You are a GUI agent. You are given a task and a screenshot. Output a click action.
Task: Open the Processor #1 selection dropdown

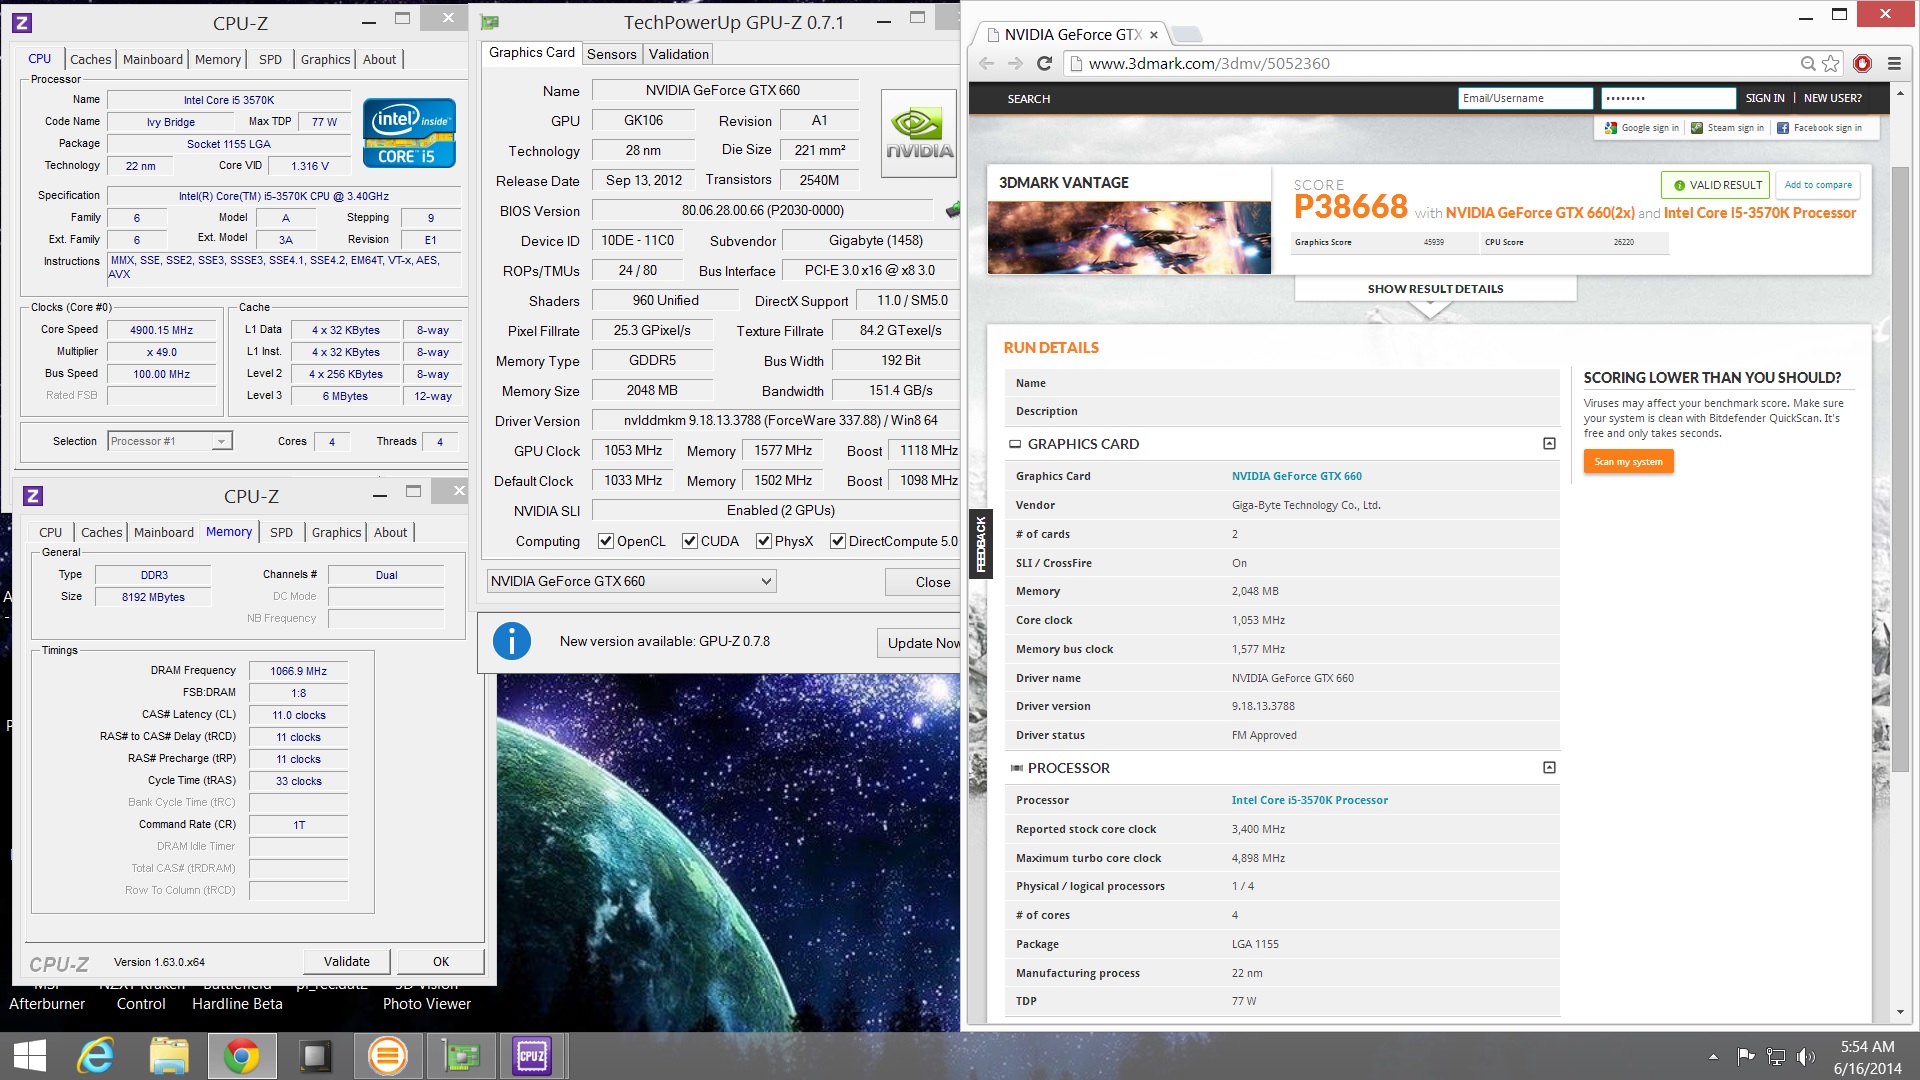click(170, 441)
